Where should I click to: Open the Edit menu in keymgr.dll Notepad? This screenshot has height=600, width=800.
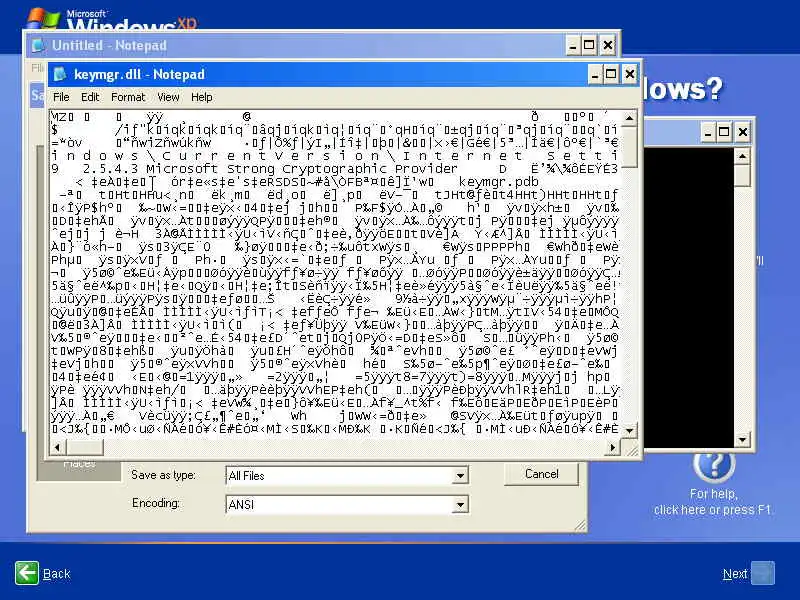[x=90, y=97]
